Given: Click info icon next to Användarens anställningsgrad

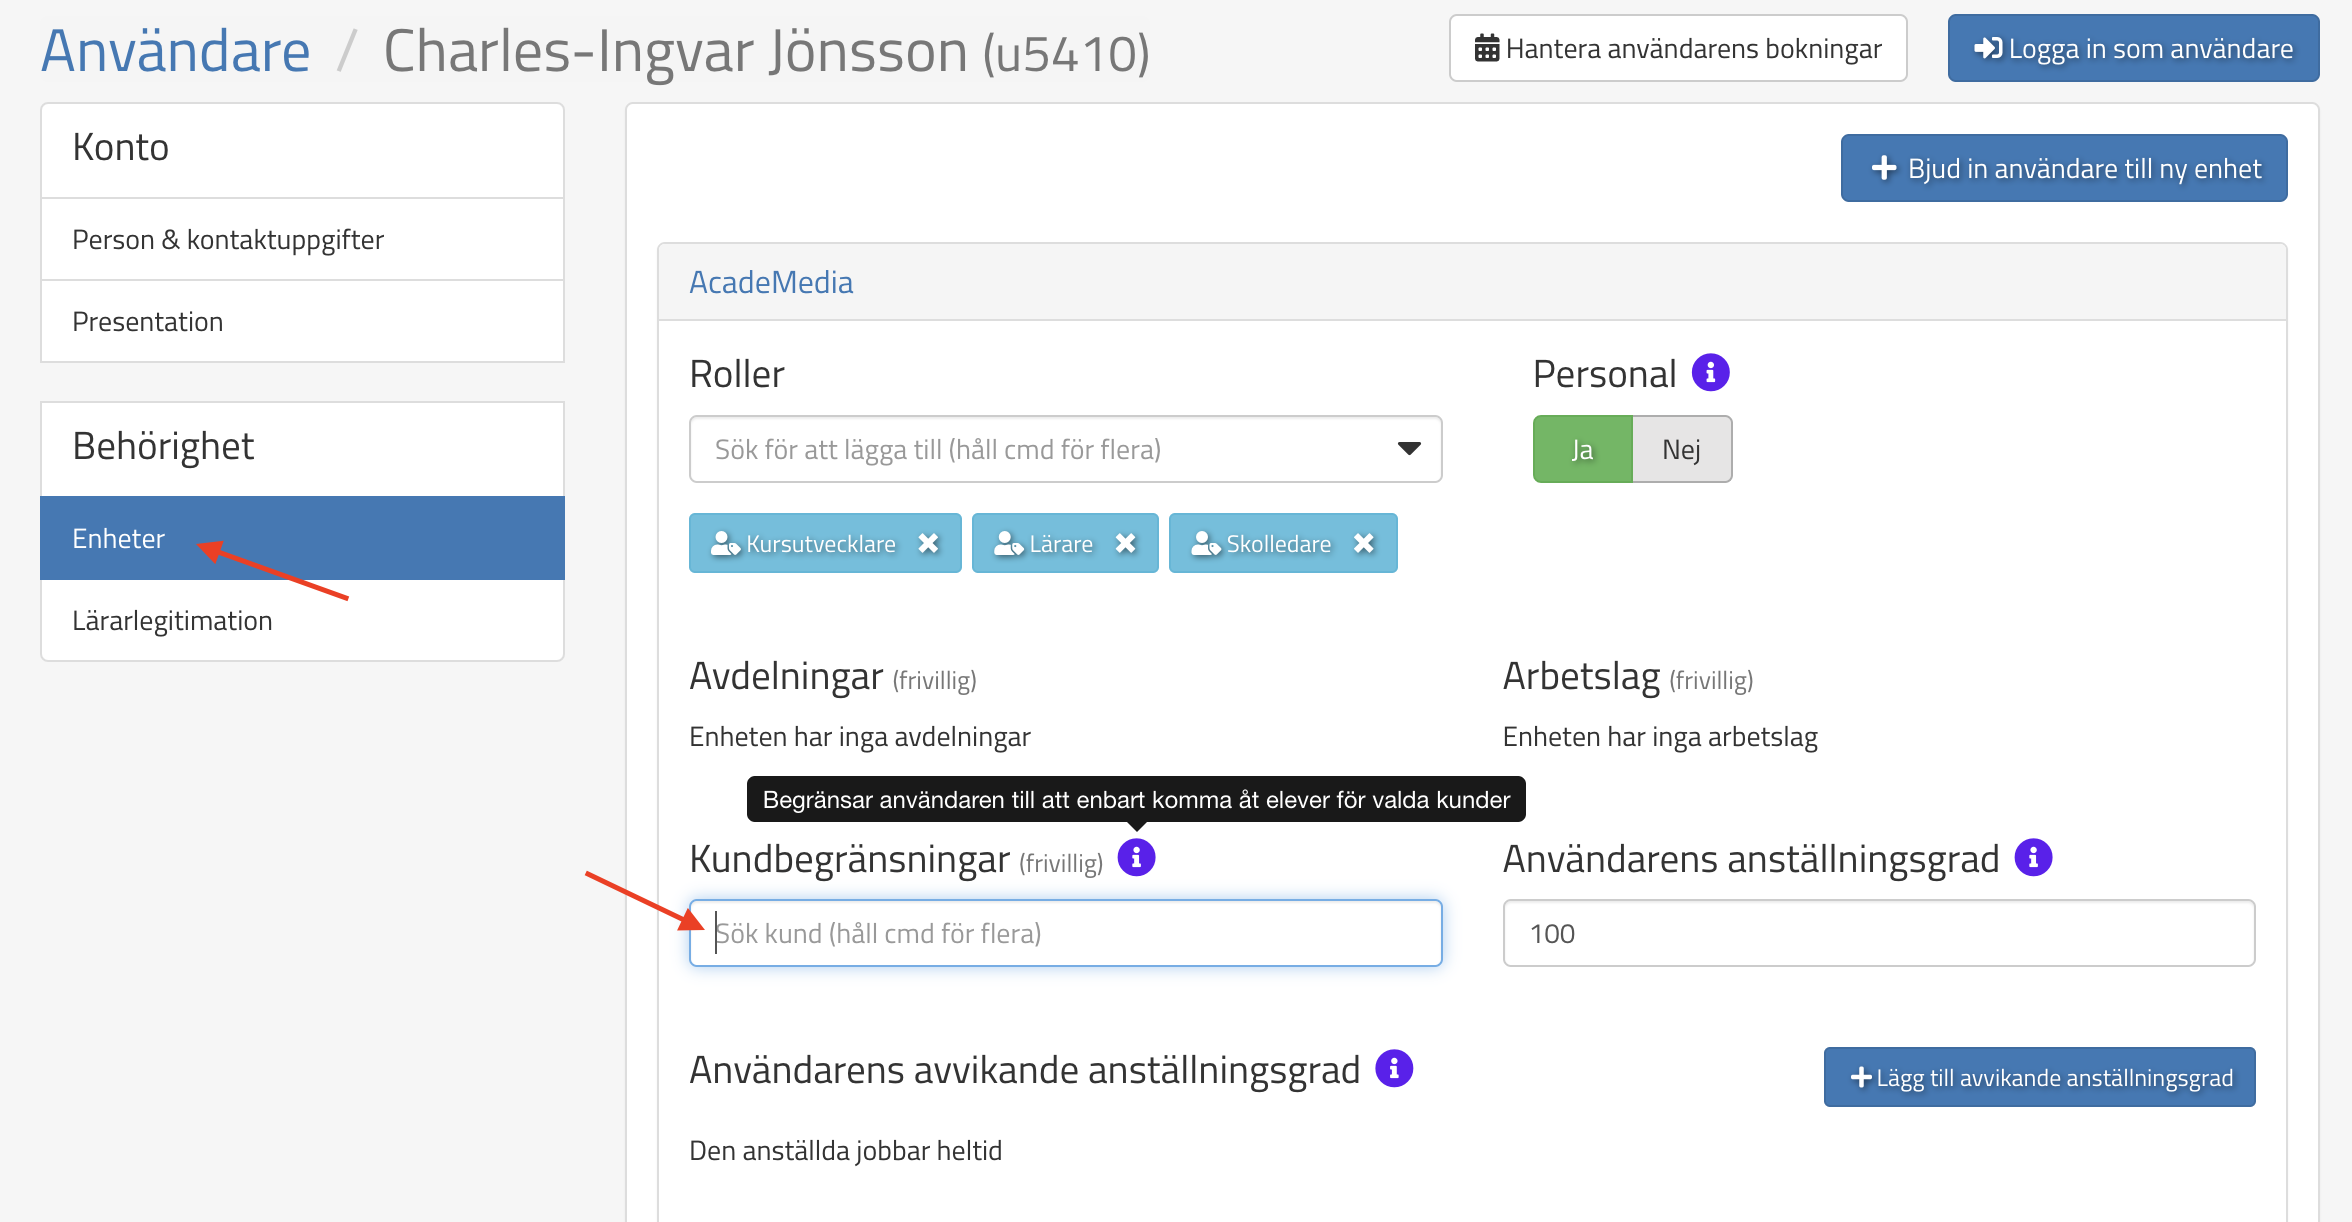Looking at the screenshot, I should click(2033, 857).
